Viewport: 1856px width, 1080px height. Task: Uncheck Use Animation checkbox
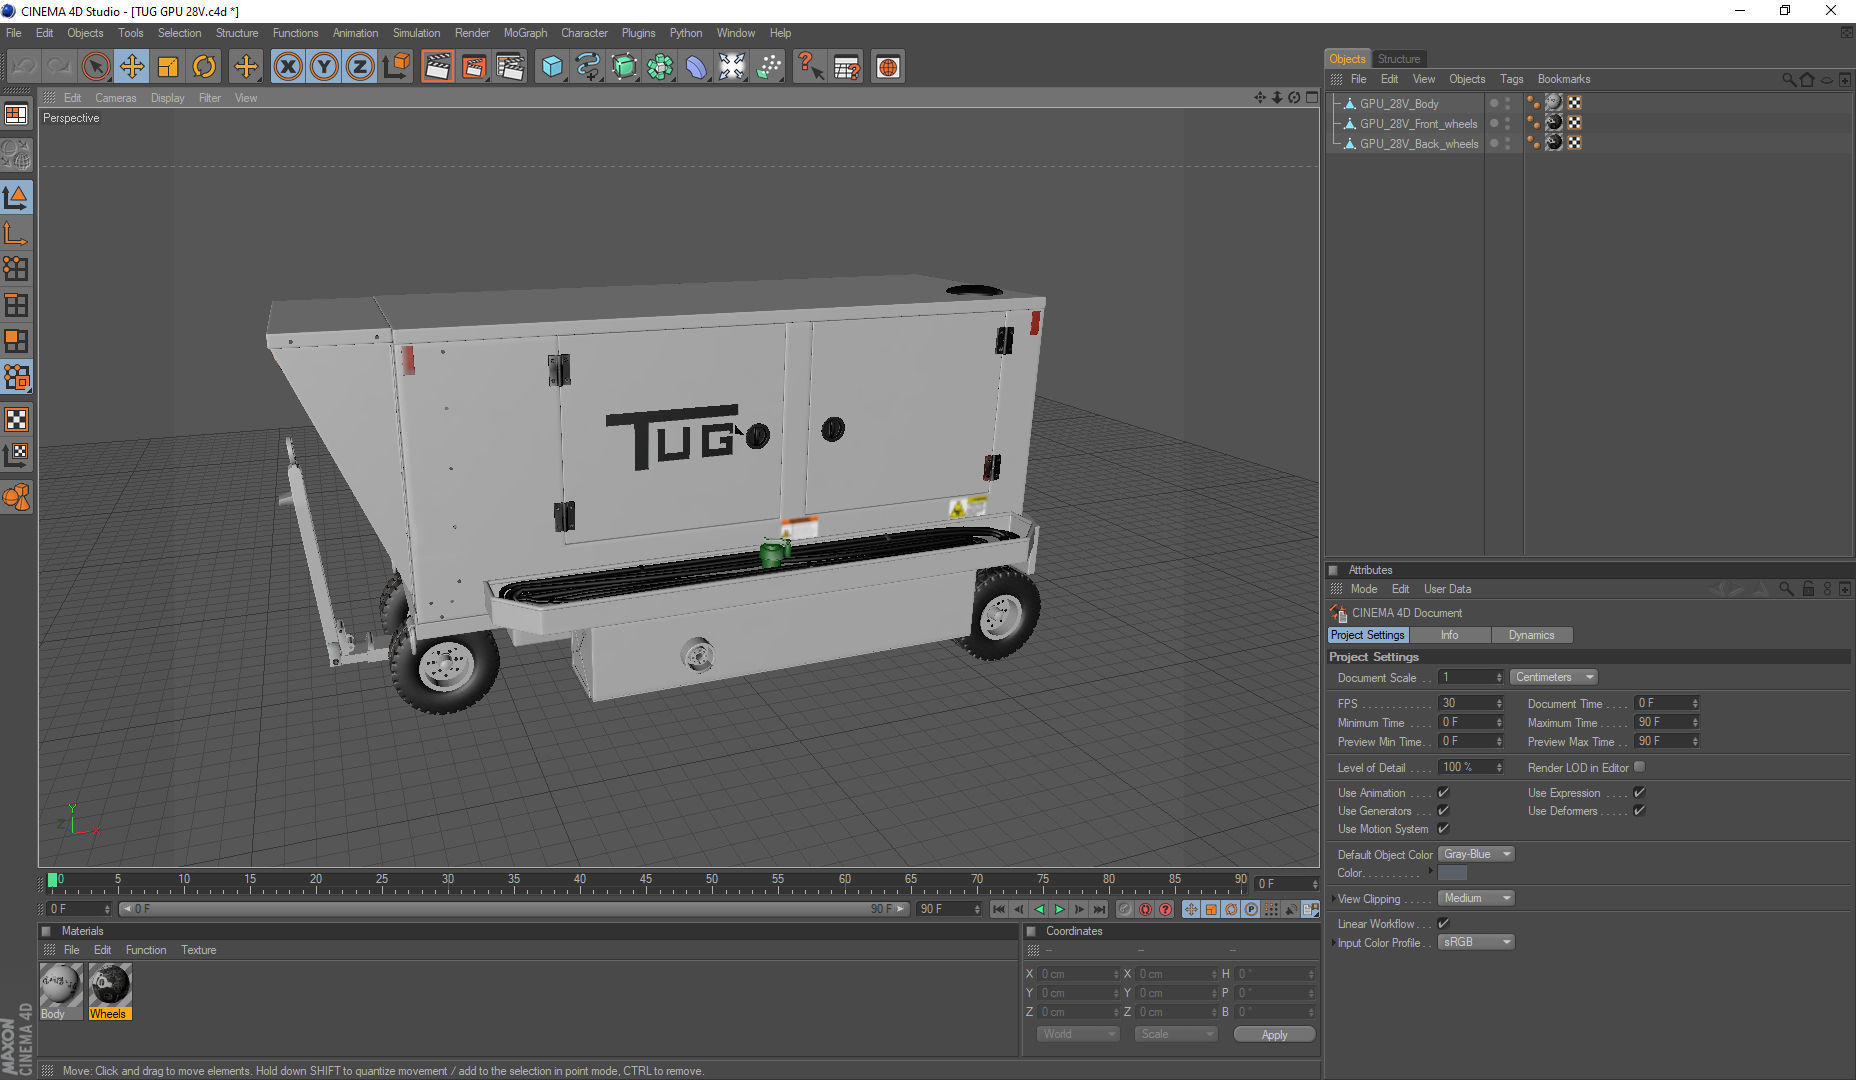tap(1443, 792)
